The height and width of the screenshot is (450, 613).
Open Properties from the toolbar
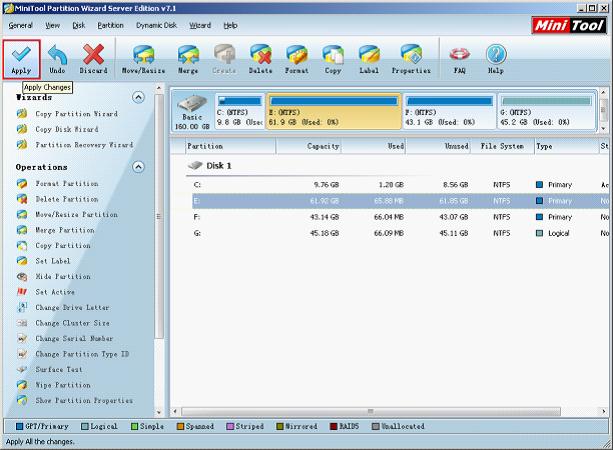[x=411, y=54]
